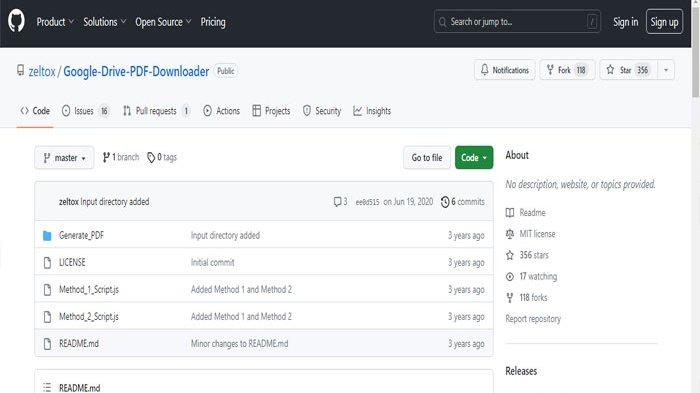Image resolution: width=700 pixels, height=393 pixels.
Task: Open Added Method 1 and Method 2 commit for Method_1_Script.js
Action: coord(241,289)
